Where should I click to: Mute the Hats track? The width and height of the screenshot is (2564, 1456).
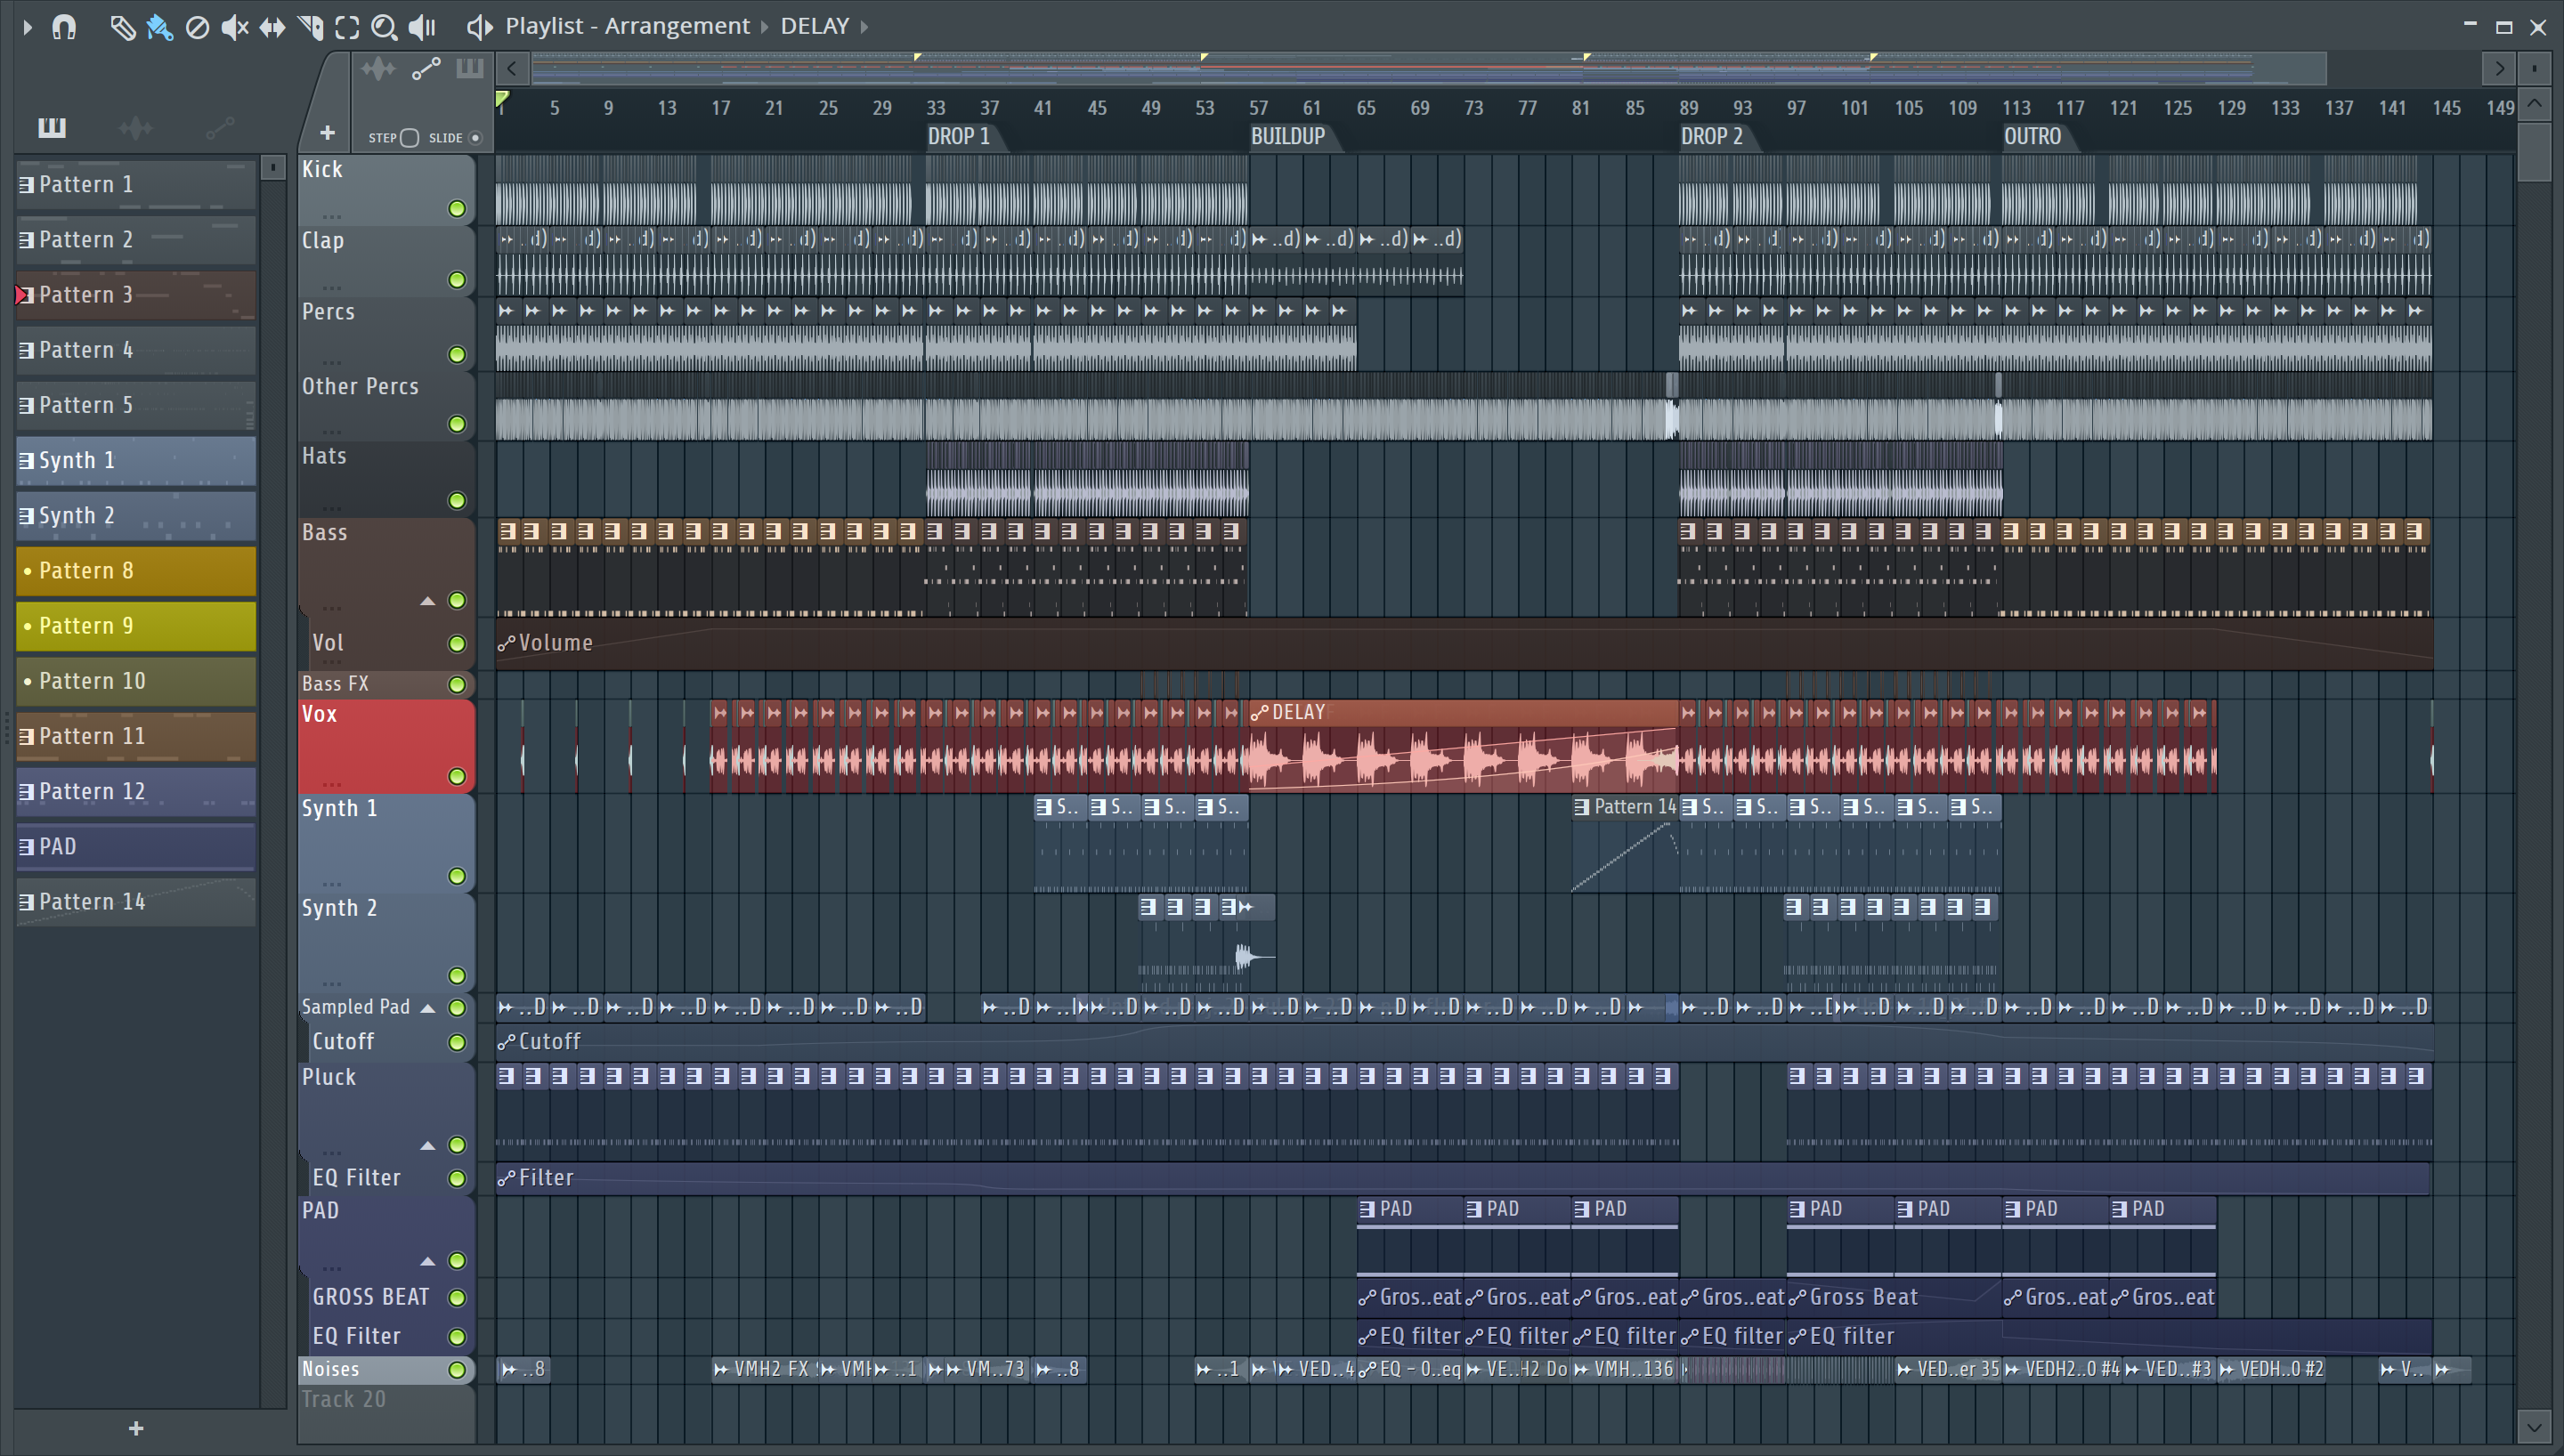(x=457, y=501)
